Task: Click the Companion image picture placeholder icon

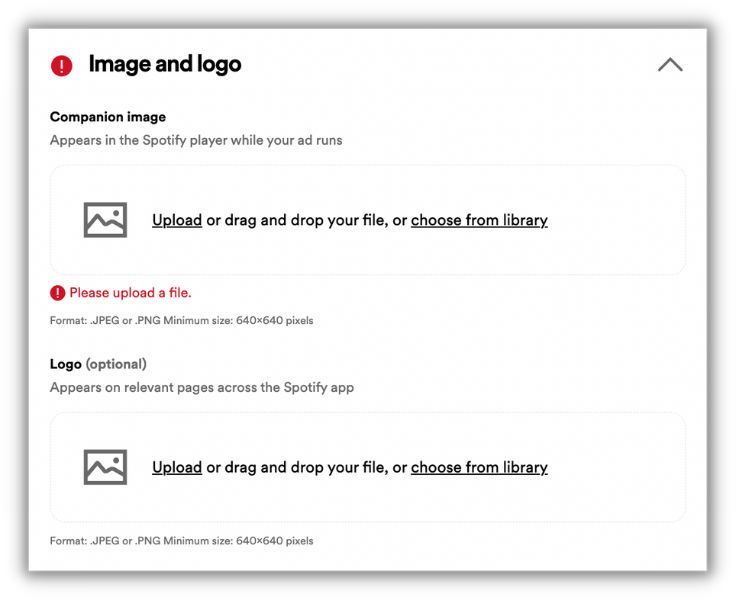Action: [105, 220]
